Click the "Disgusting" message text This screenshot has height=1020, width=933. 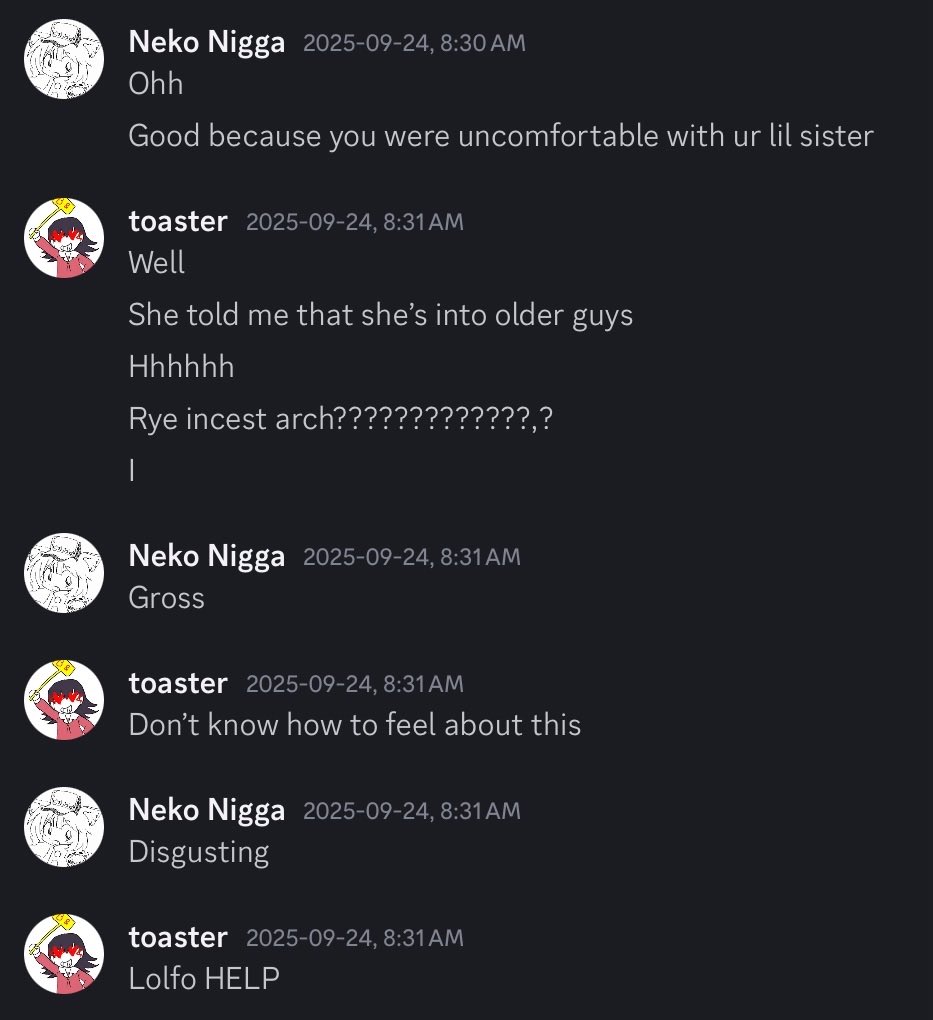point(198,852)
